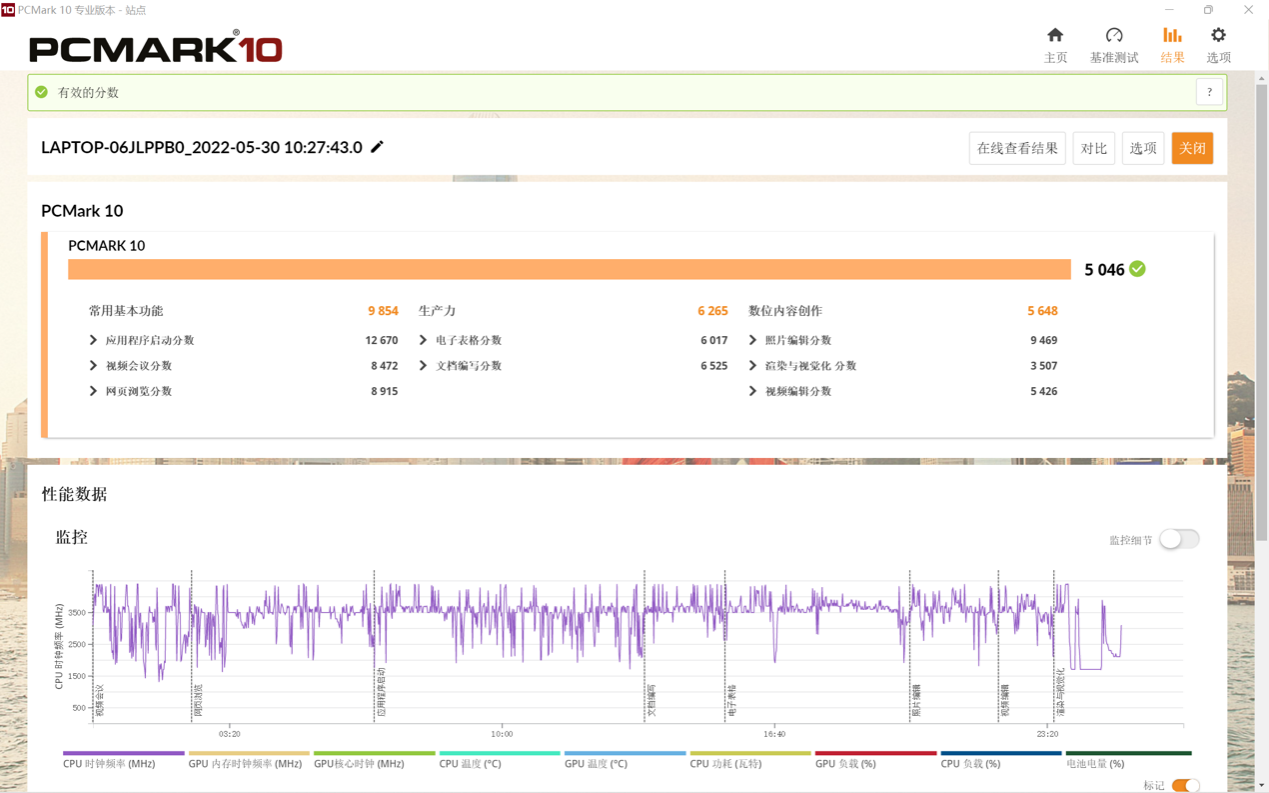Toggle the 标记 switch below the chart
The height and width of the screenshot is (793, 1269).
tap(1185, 786)
